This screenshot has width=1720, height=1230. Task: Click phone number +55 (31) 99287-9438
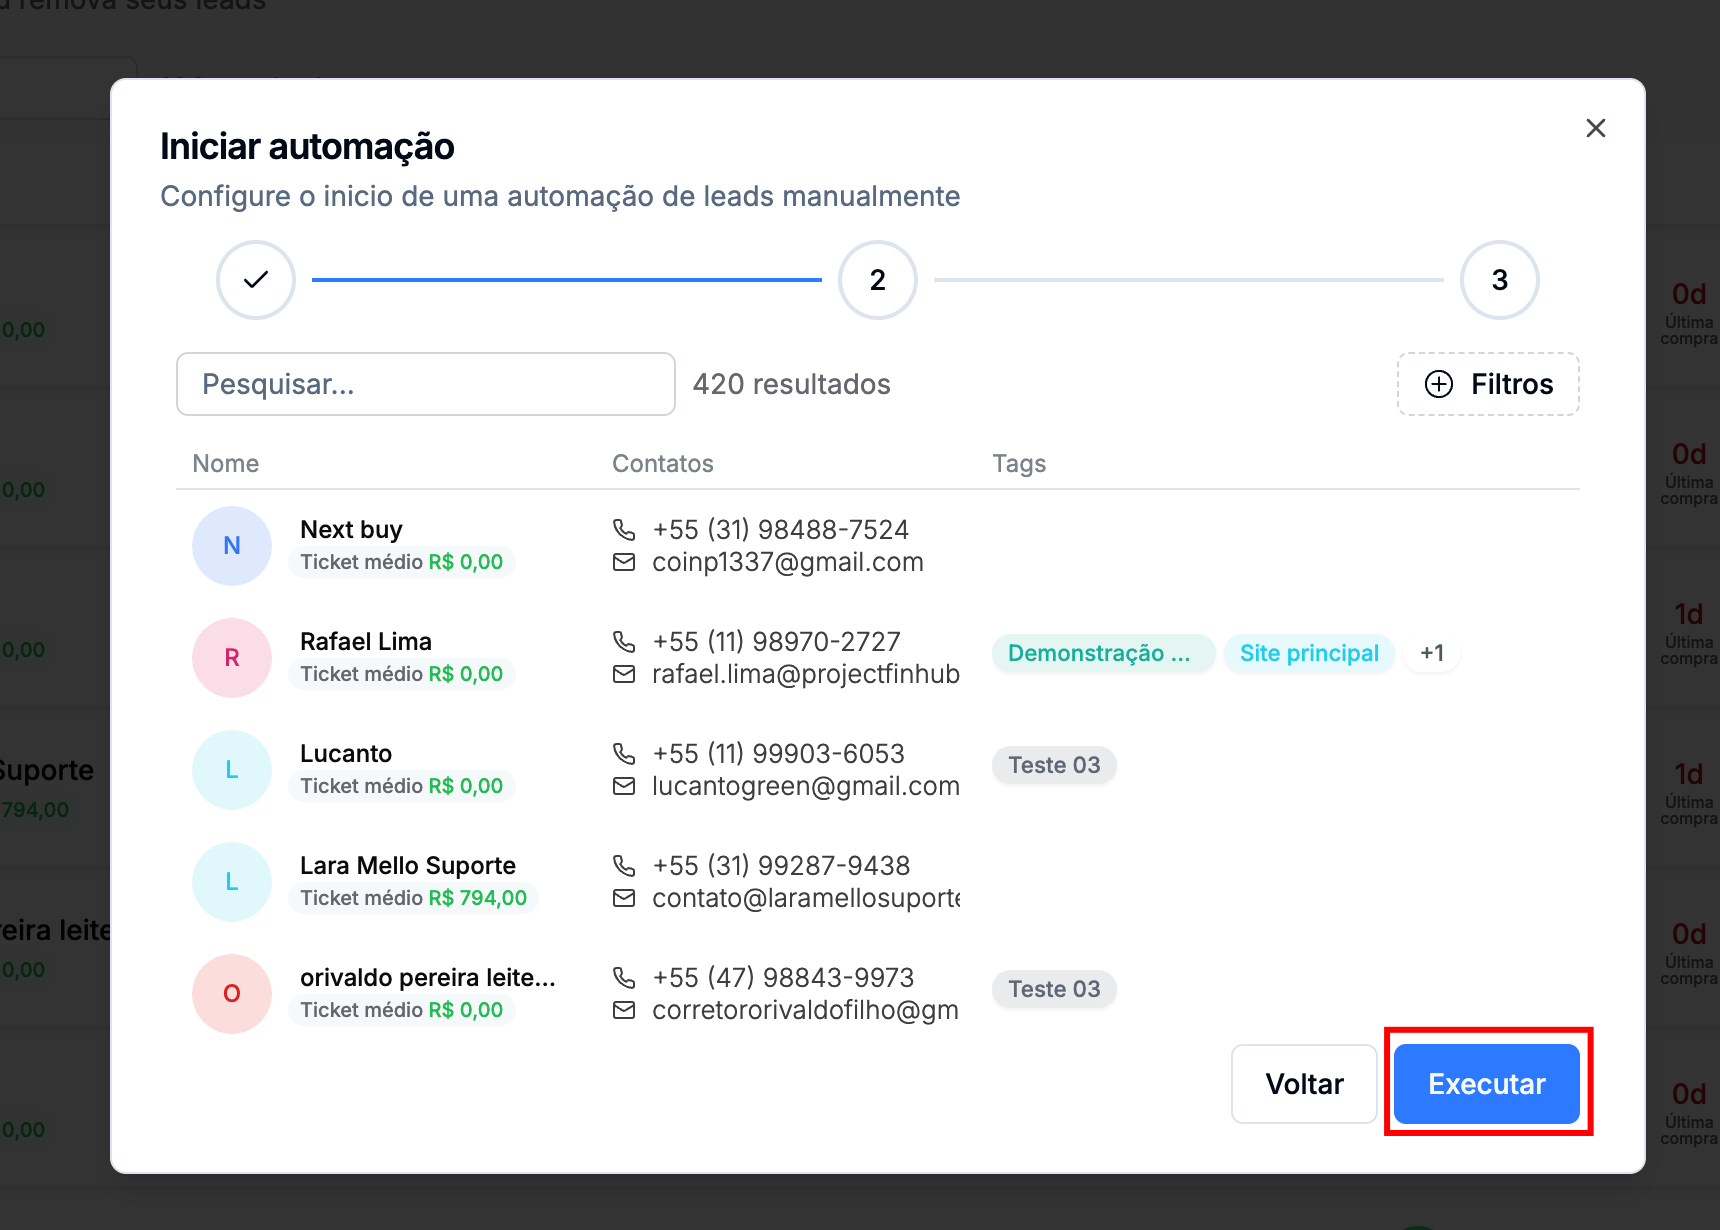pos(781,865)
